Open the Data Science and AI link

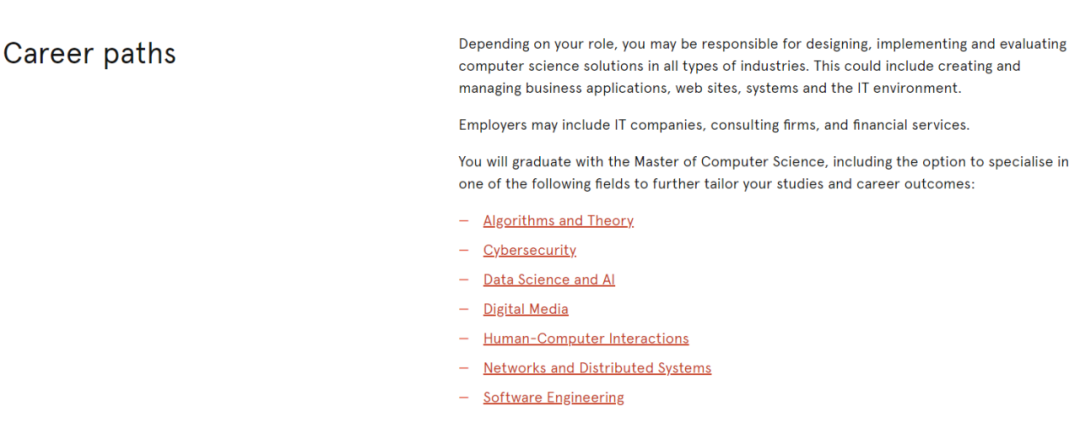pyautogui.click(x=549, y=280)
